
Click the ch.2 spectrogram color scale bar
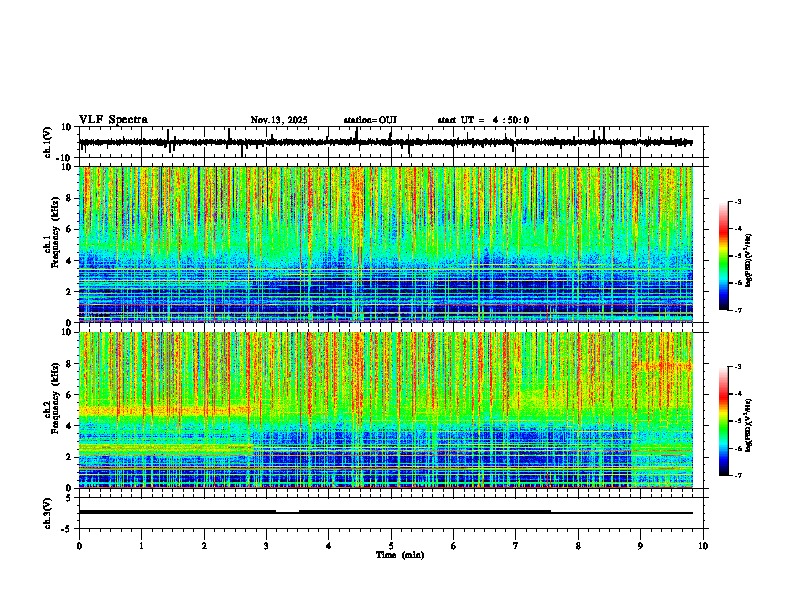724,421
